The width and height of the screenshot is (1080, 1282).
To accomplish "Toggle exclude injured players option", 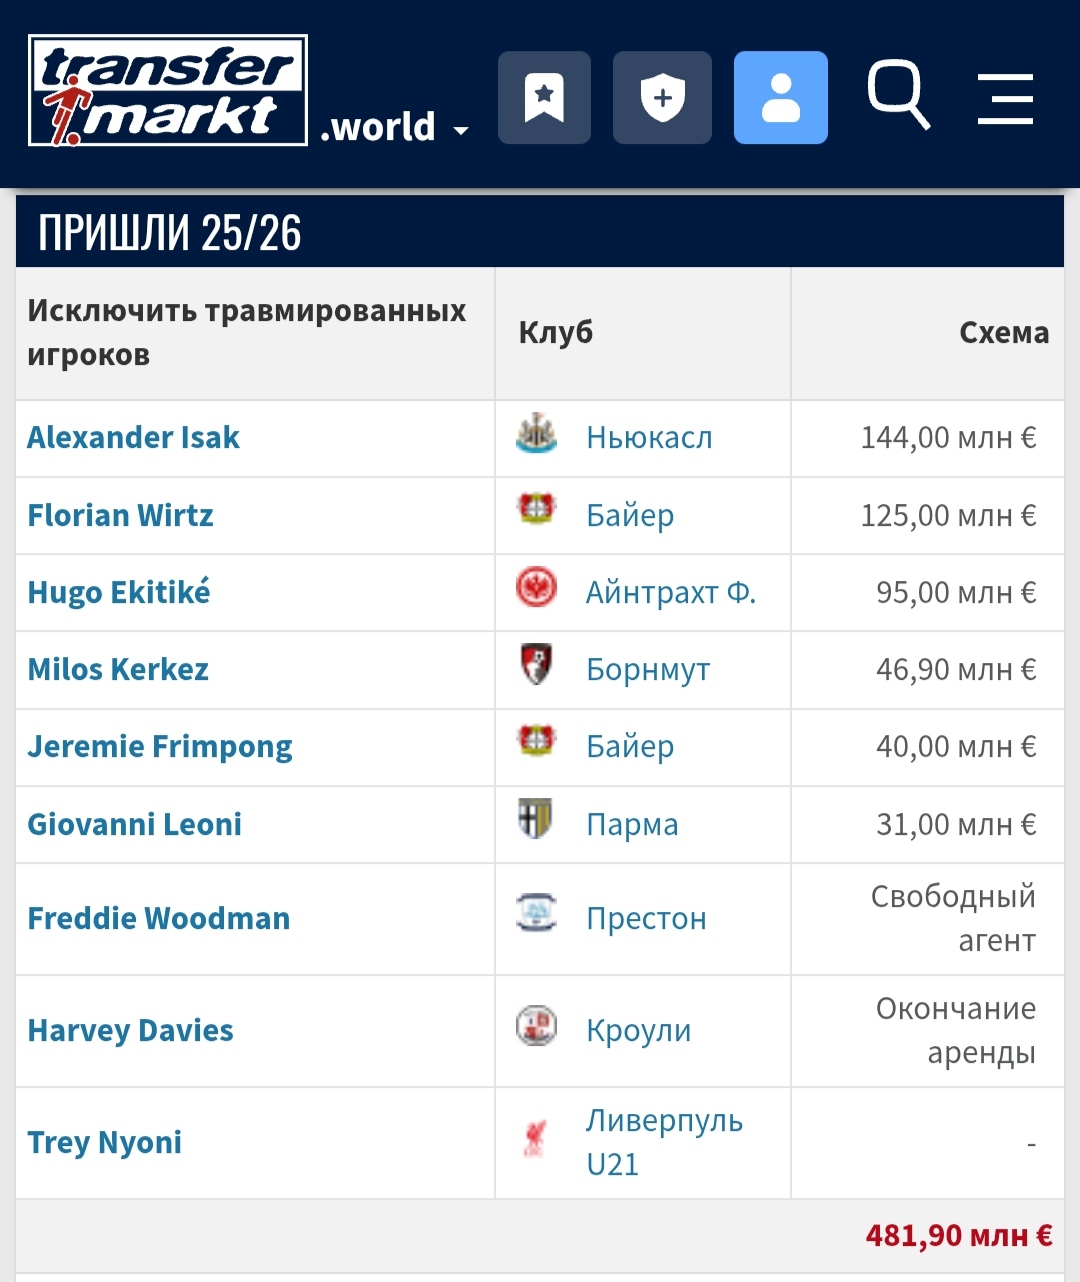I will click(x=247, y=333).
